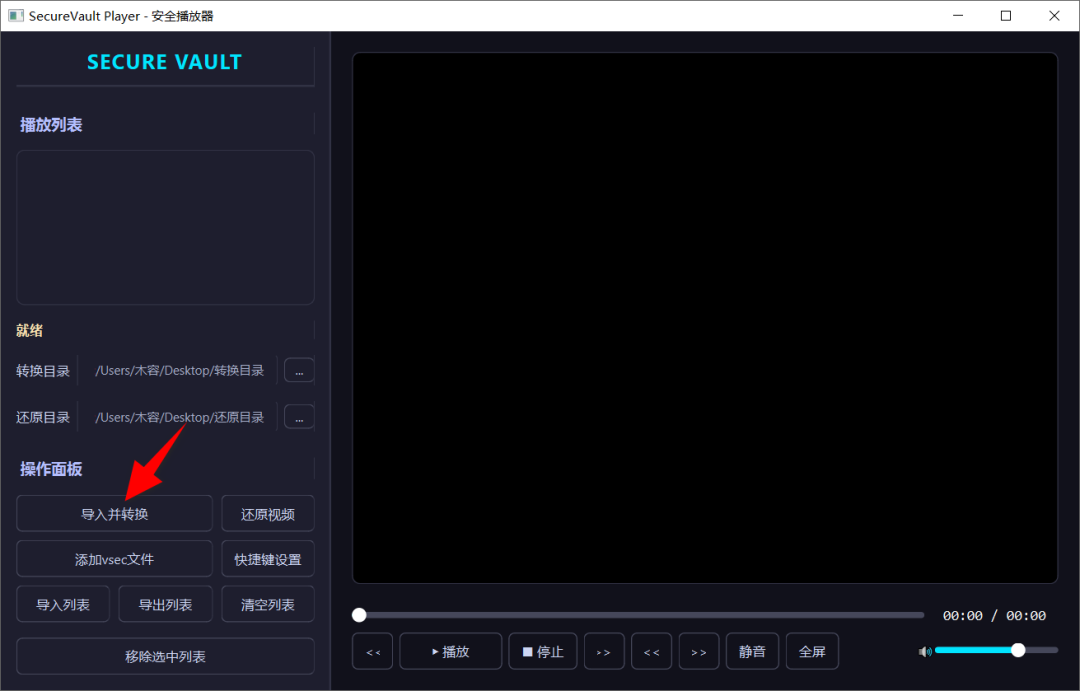Image resolution: width=1080 pixels, height=691 pixels.
Task: Start playback with the 播放 button
Action: (x=450, y=651)
